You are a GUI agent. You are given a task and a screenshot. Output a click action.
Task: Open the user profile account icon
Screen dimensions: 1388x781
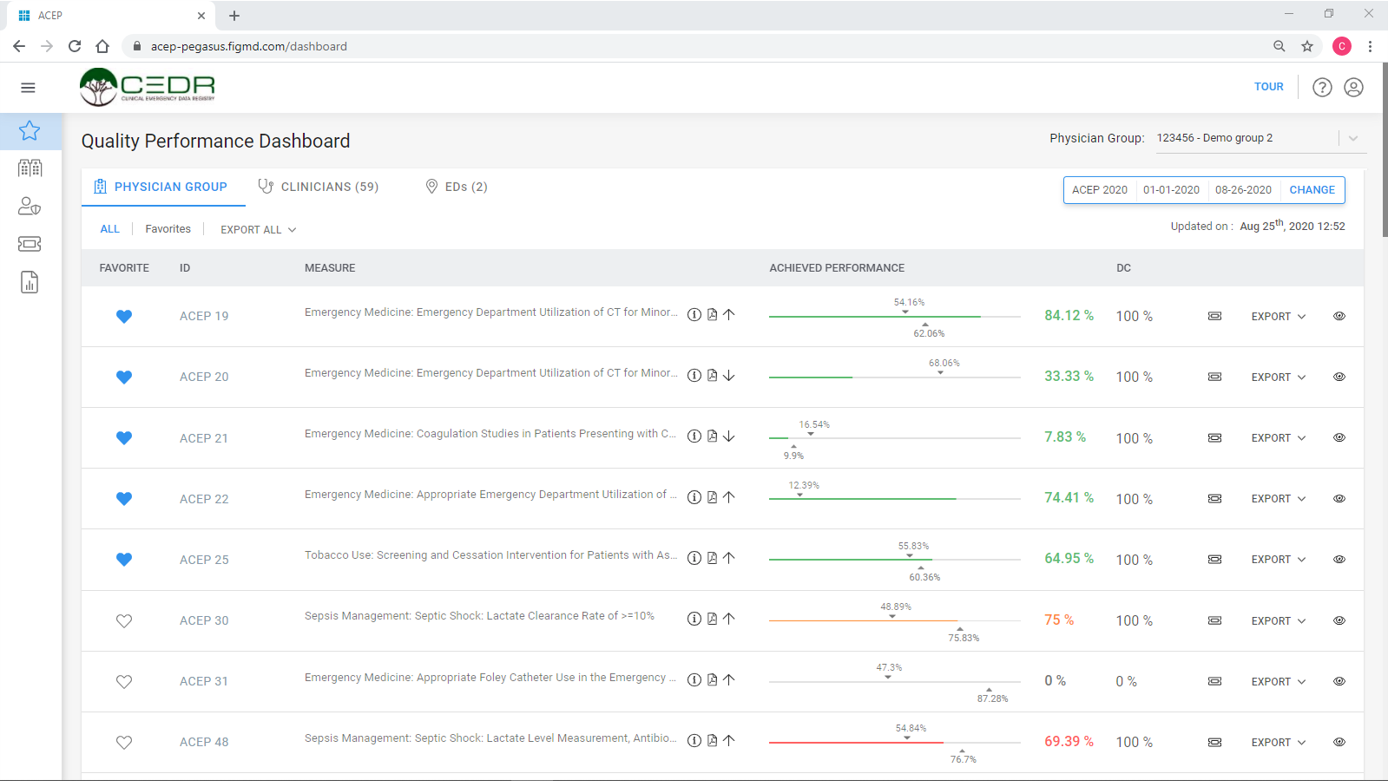[x=1353, y=88]
